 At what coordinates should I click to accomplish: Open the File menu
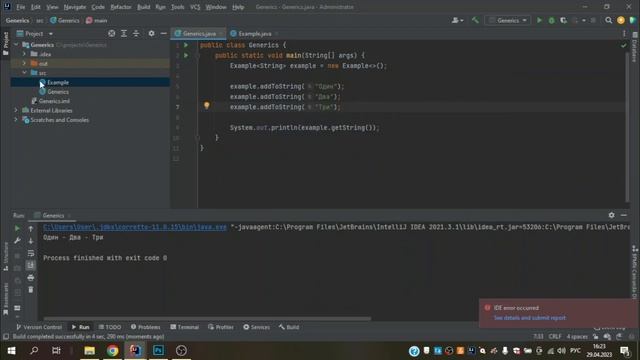[x=20, y=7]
